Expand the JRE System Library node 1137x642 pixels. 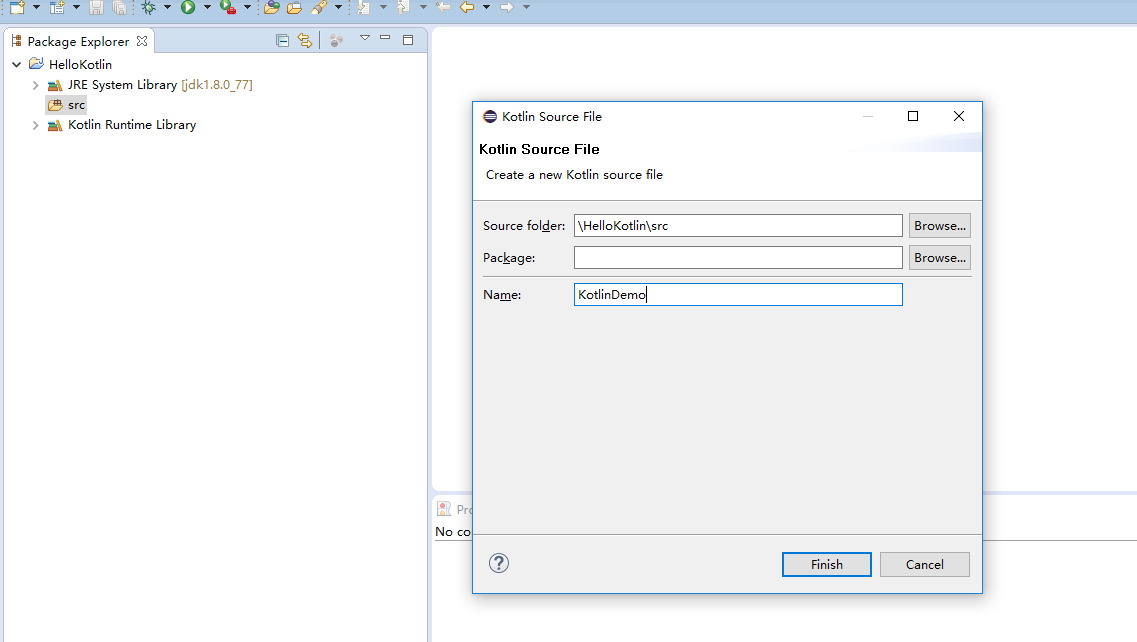pos(35,85)
